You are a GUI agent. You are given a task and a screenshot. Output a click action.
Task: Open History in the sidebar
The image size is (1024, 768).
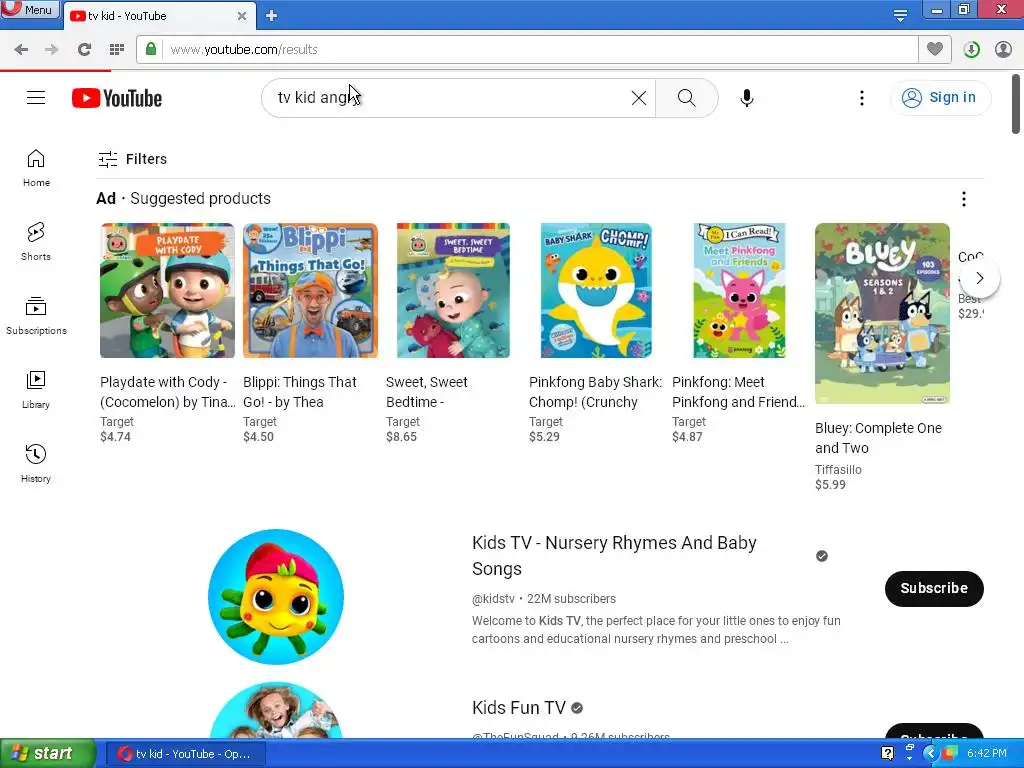[36, 464]
